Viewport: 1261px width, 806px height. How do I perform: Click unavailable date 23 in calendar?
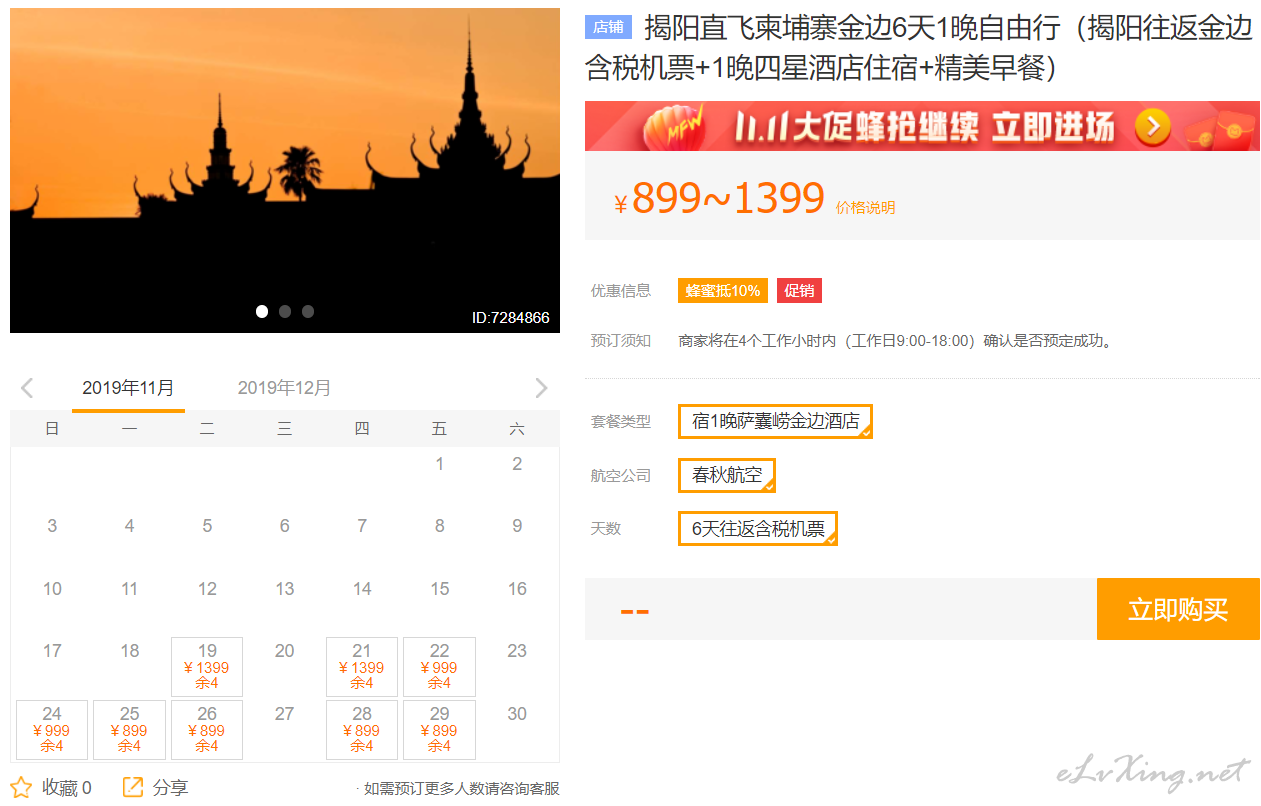(x=517, y=651)
